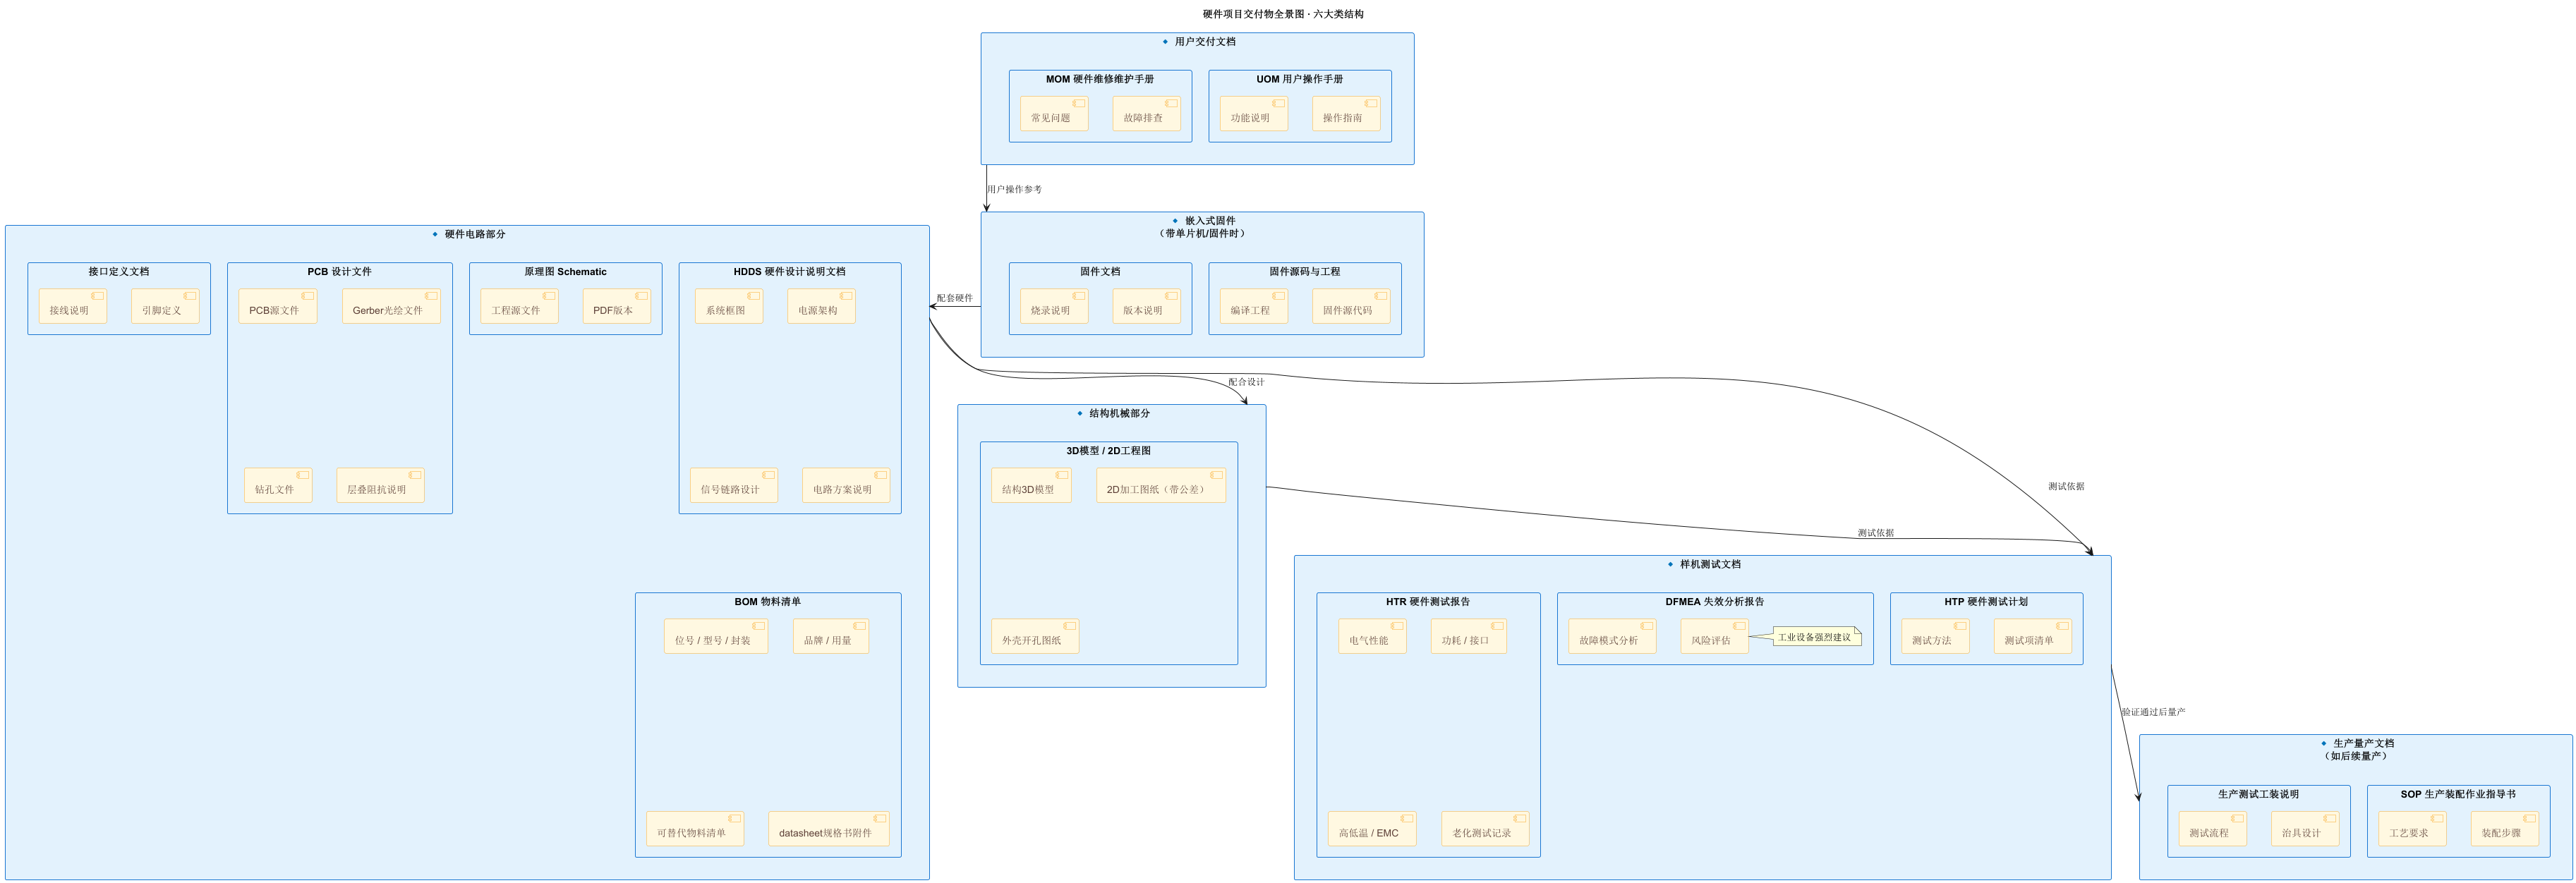The height and width of the screenshot is (883, 2576).
Task: Click the 功能说明 component
Action: [1254, 114]
